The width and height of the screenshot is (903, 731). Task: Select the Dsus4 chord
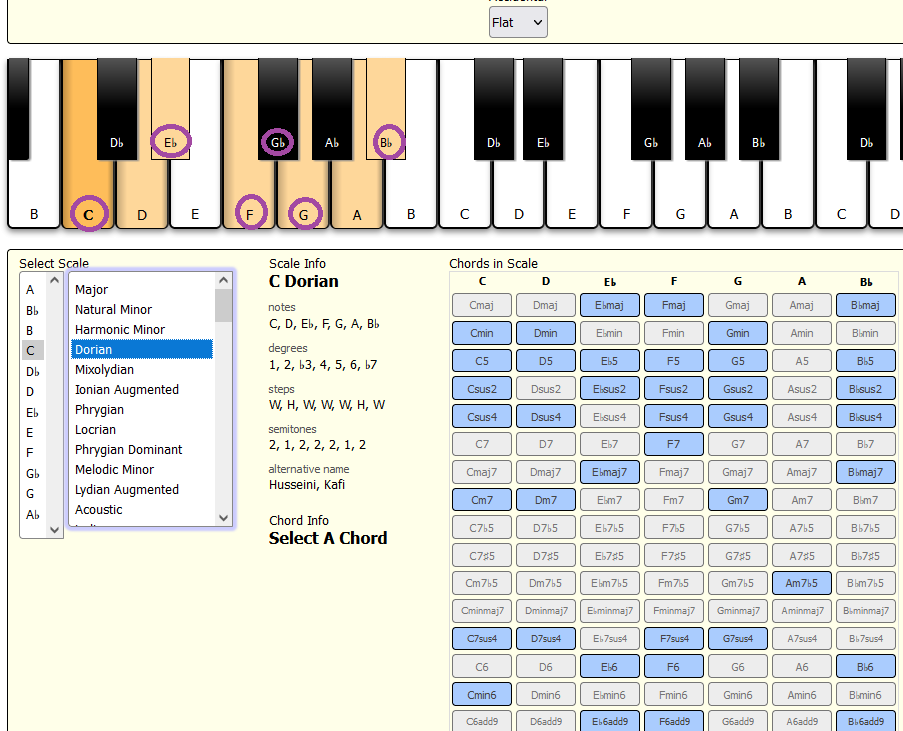[546, 416]
